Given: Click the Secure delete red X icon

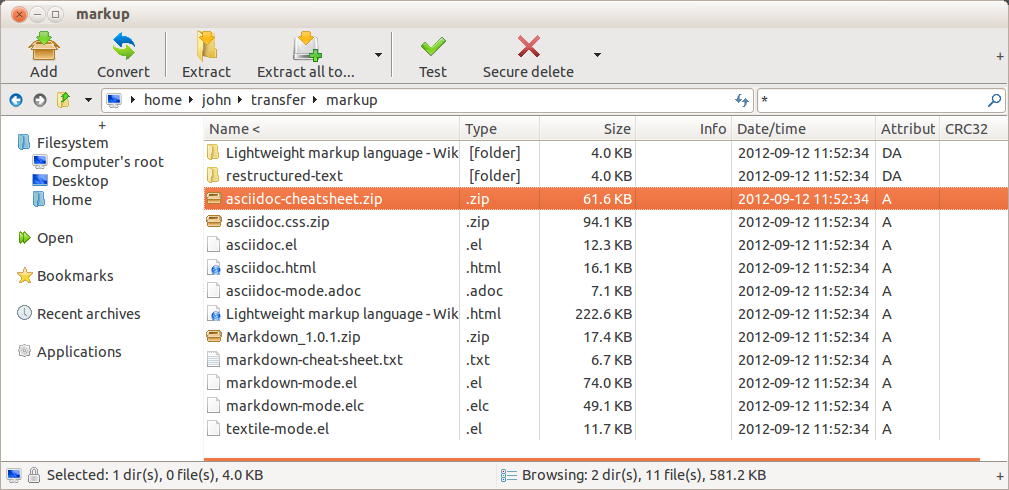Looking at the screenshot, I should (528, 47).
